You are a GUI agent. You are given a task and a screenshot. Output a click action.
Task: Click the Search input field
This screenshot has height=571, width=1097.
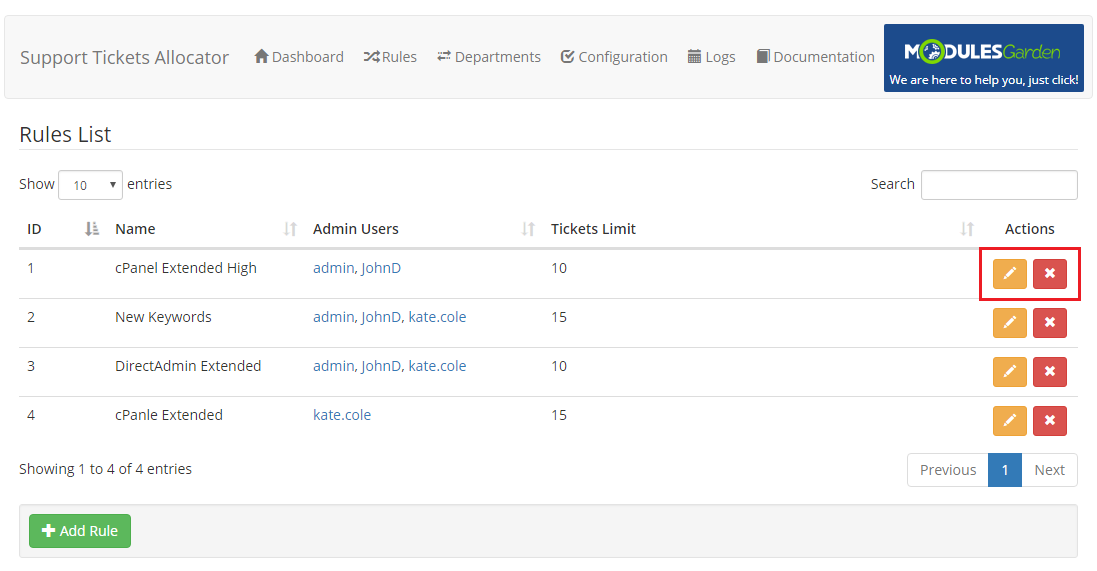998,185
